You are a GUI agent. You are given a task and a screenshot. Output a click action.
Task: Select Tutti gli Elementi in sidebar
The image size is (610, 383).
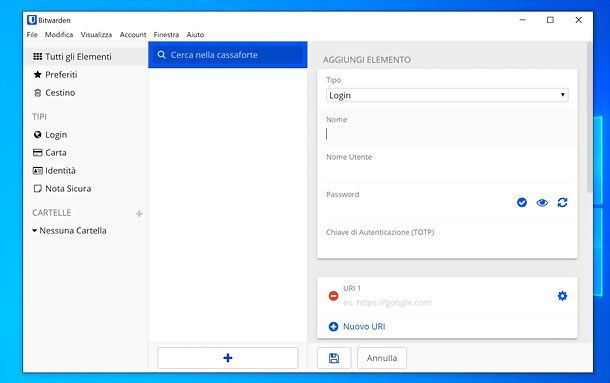coord(85,56)
